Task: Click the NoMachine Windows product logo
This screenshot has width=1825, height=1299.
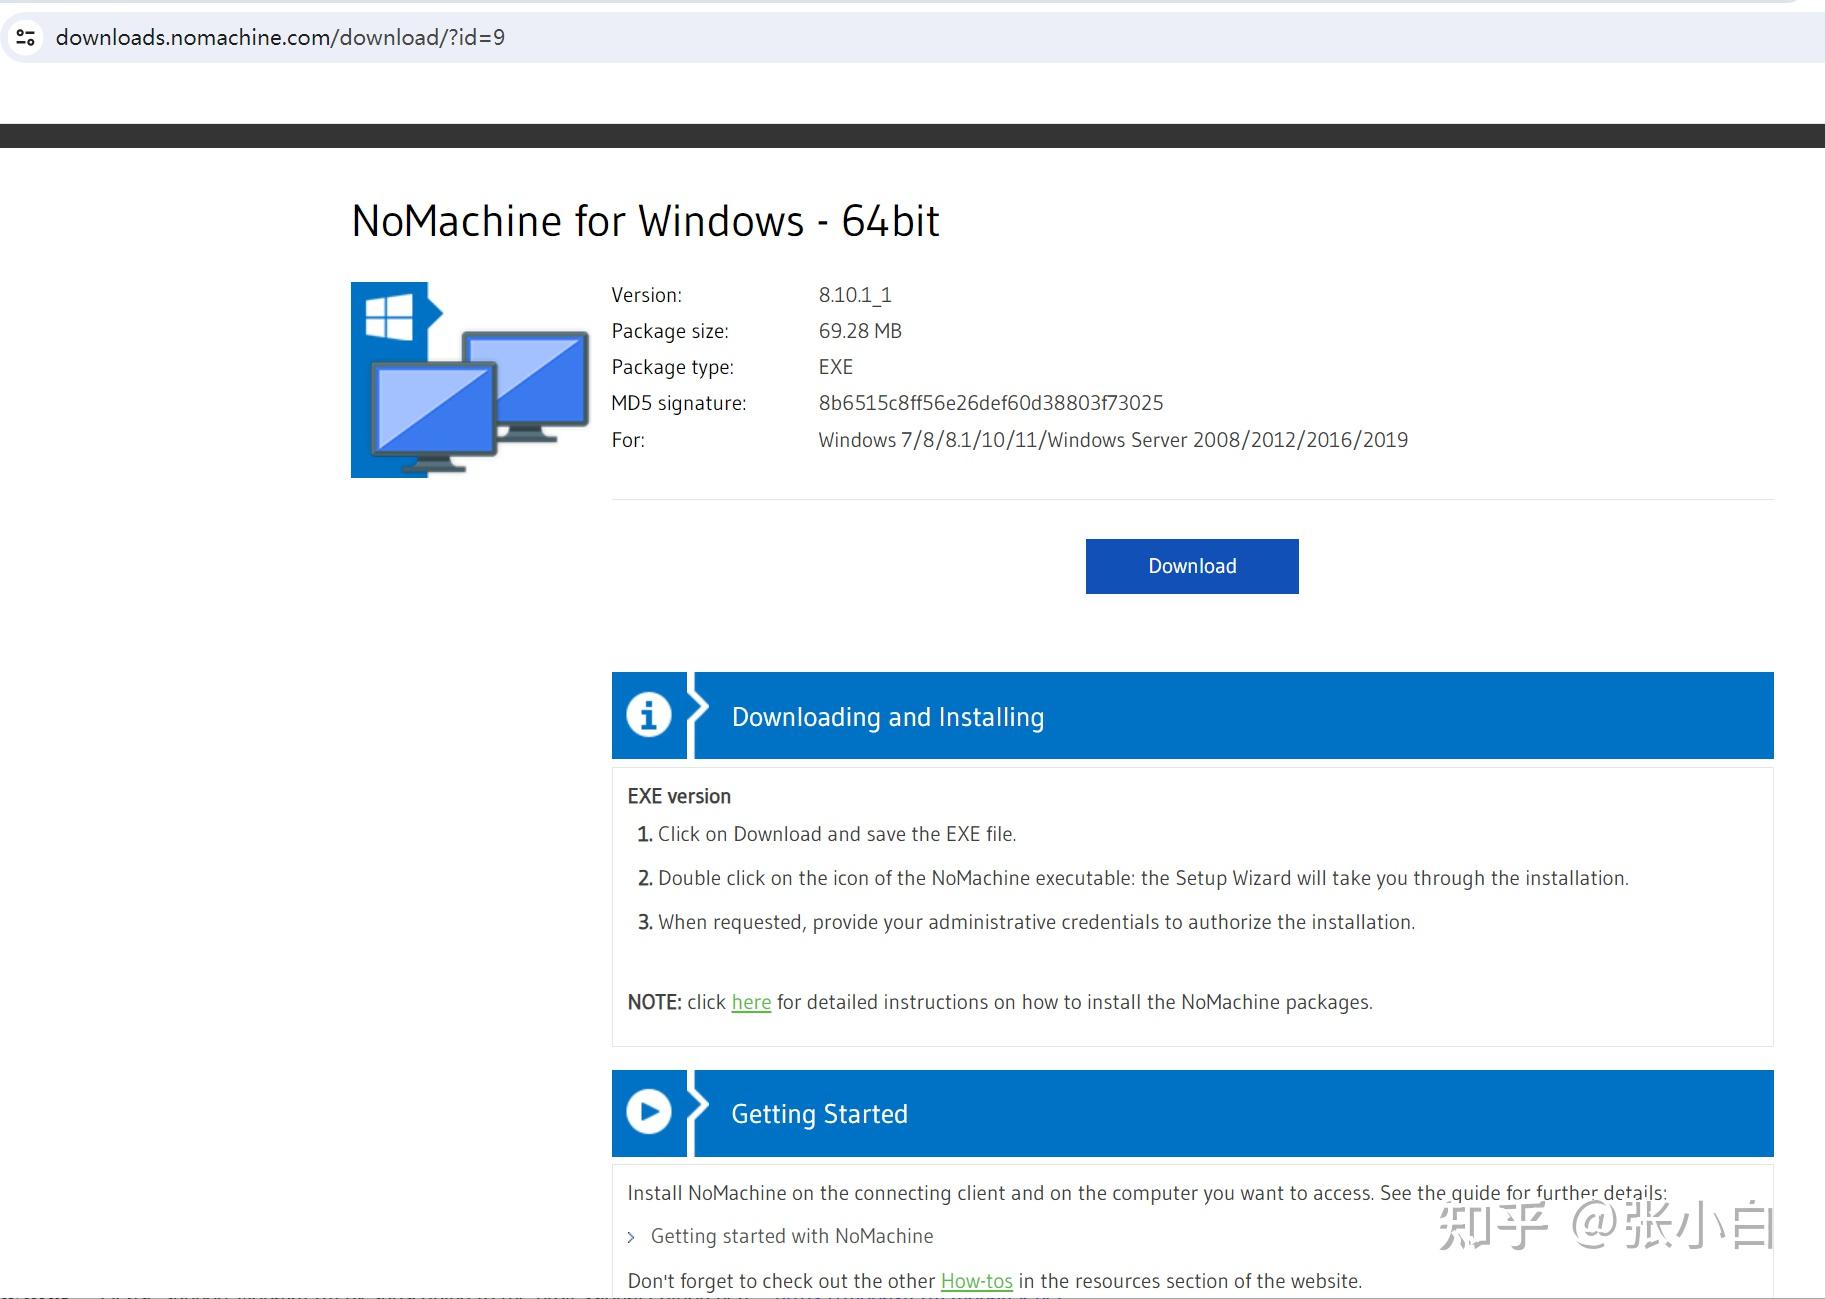Action: coord(470,380)
